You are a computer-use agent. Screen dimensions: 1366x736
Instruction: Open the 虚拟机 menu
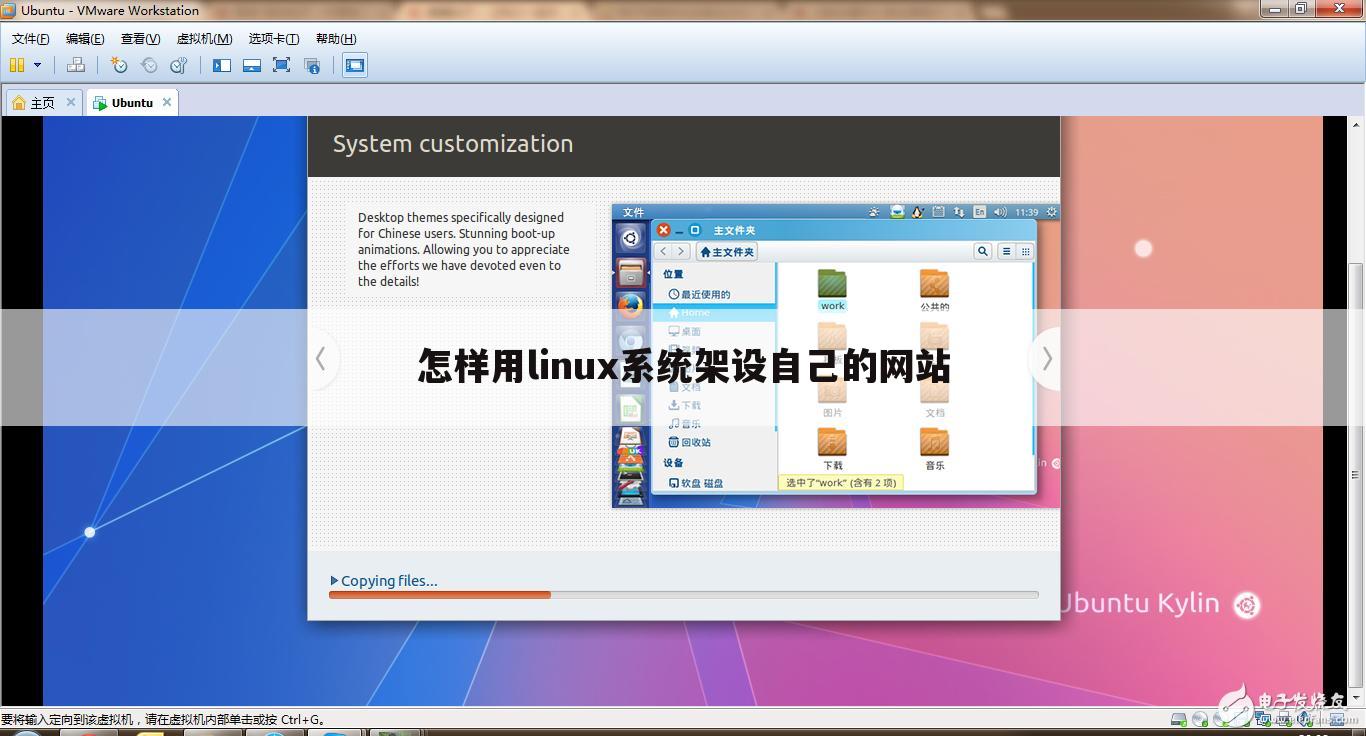click(204, 38)
